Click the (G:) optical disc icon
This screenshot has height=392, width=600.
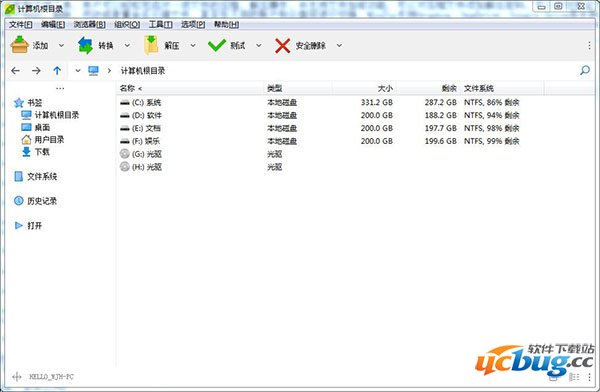(x=125, y=154)
